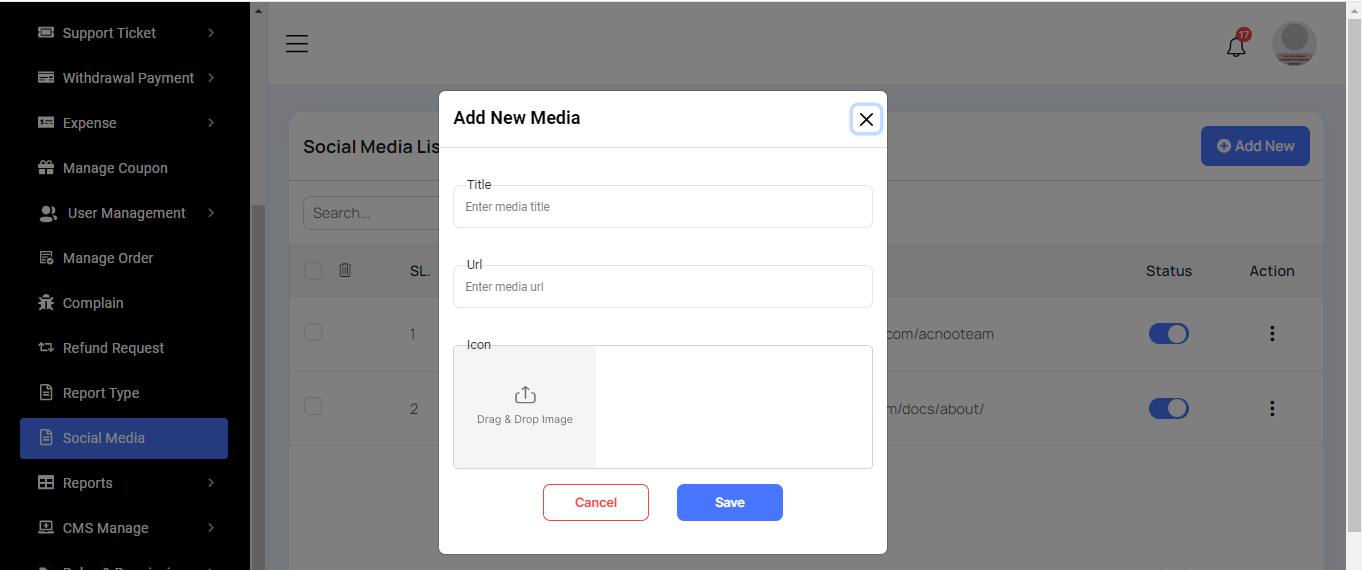The height and width of the screenshot is (570, 1362).
Task: Close the Add New Media dialog
Action: [866, 119]
